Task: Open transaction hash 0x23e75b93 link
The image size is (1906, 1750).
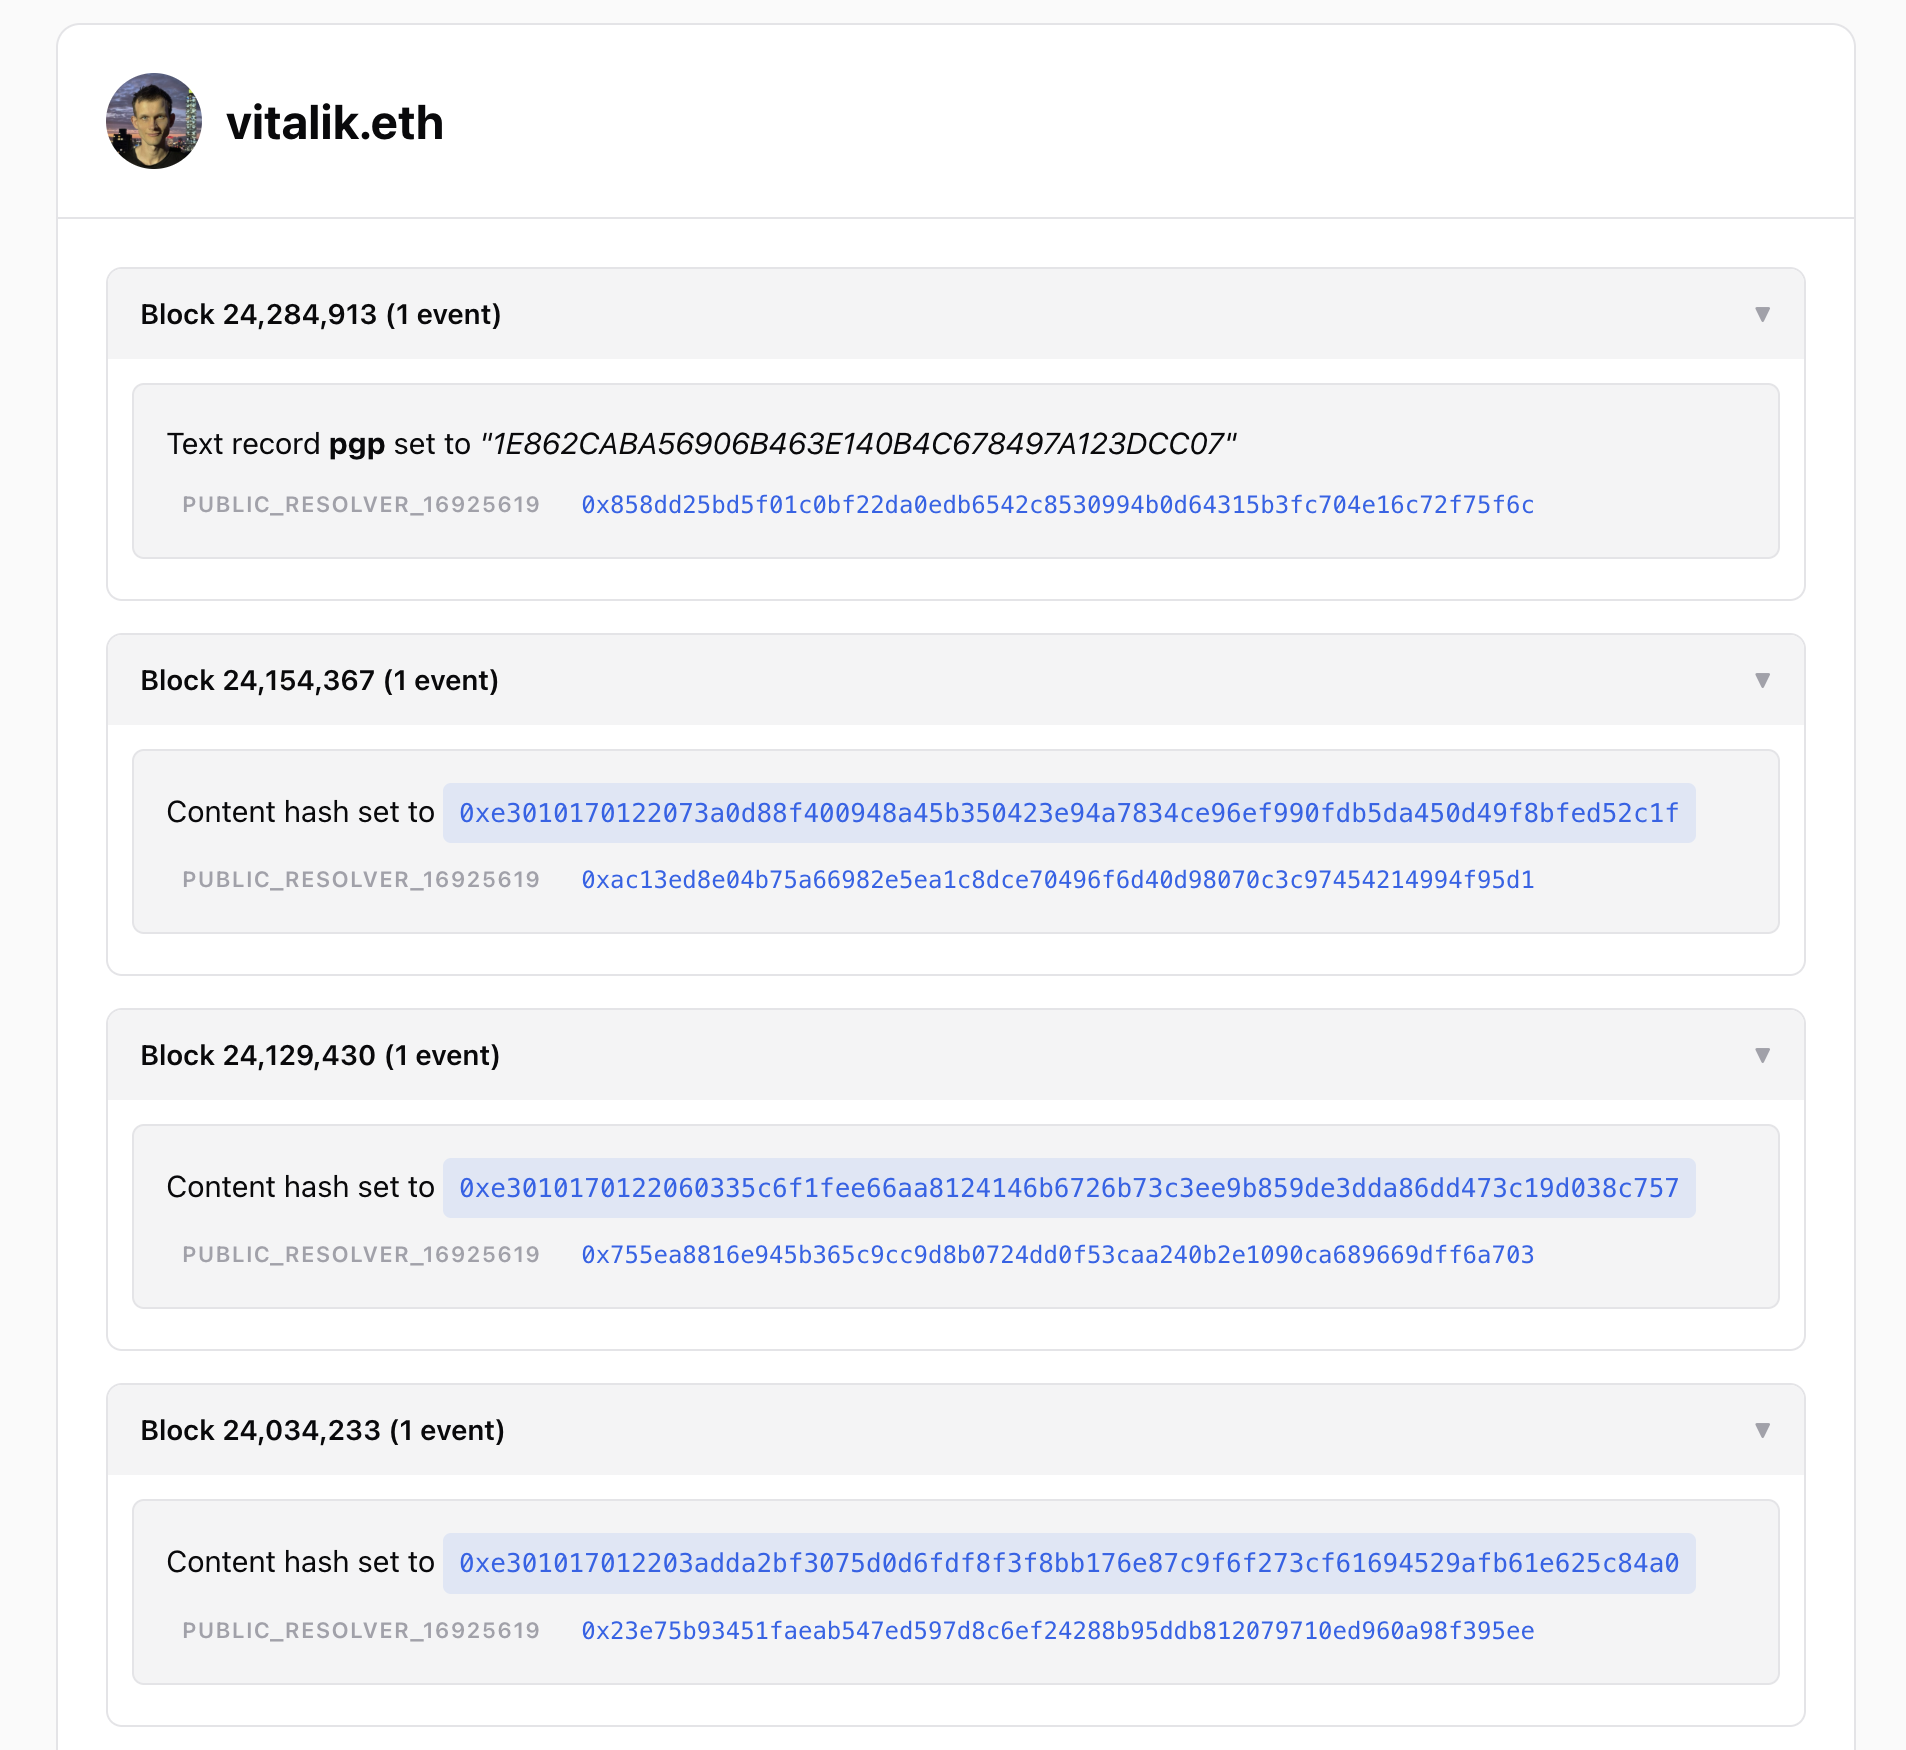Action: tap(1057, 1631)
